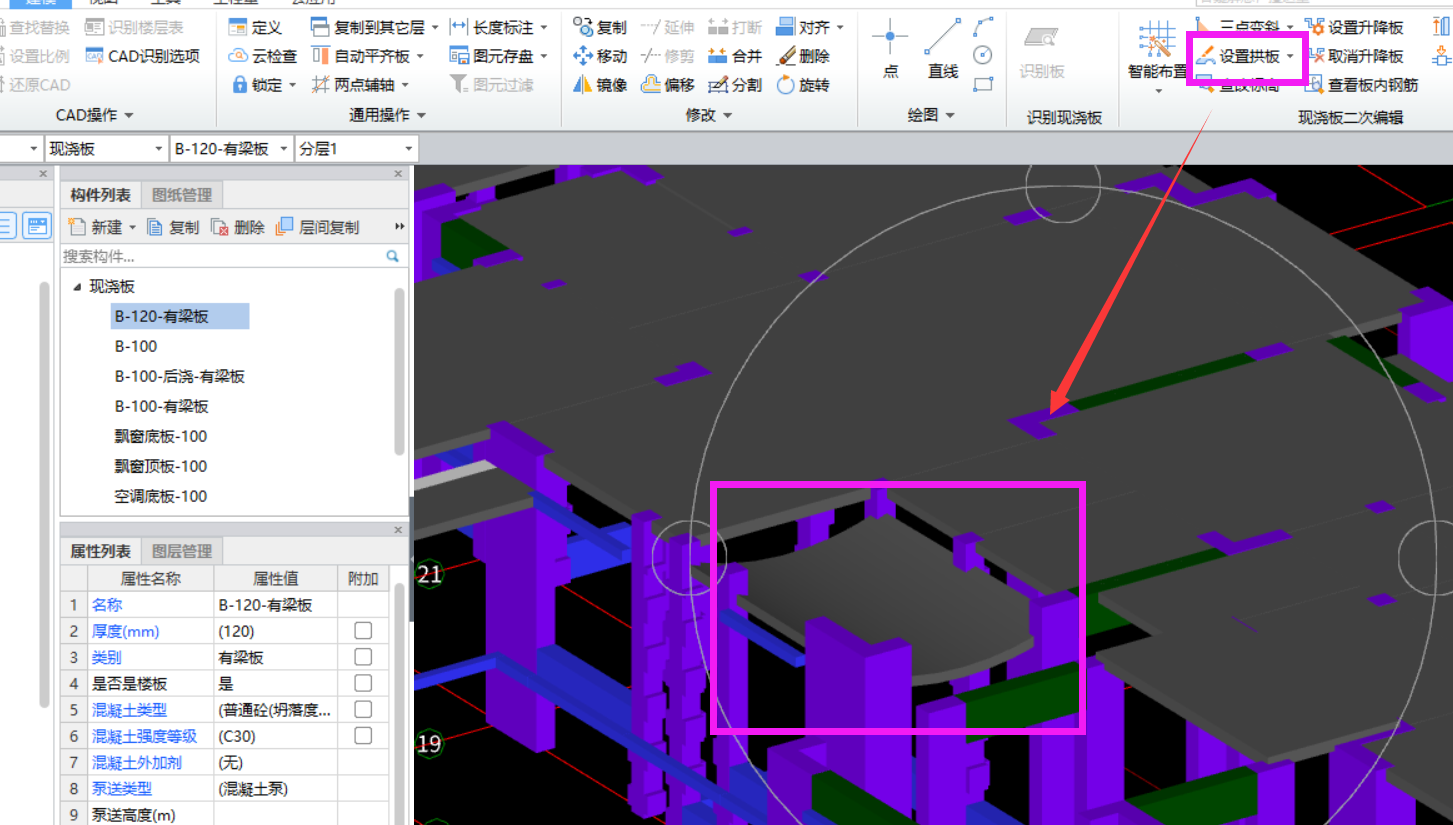Open 新建 dropdown arrow in component list
The image size is (1453, 825).
[132, 228]
